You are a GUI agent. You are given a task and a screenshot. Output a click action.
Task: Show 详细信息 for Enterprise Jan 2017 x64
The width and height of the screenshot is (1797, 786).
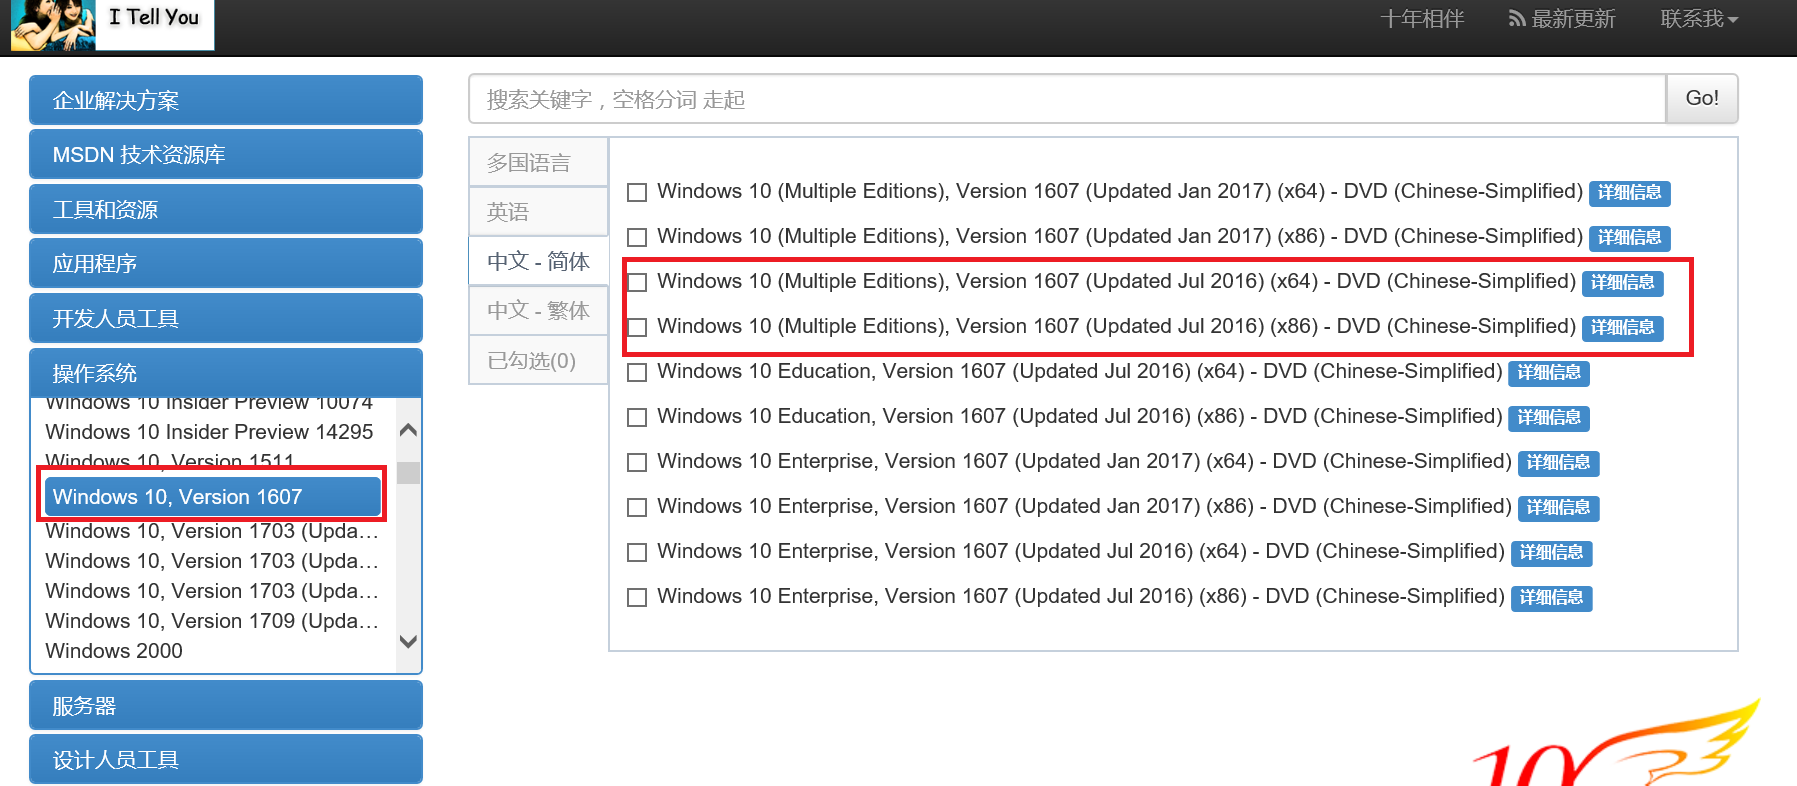pyautogui.click(x=1559, y=463)
